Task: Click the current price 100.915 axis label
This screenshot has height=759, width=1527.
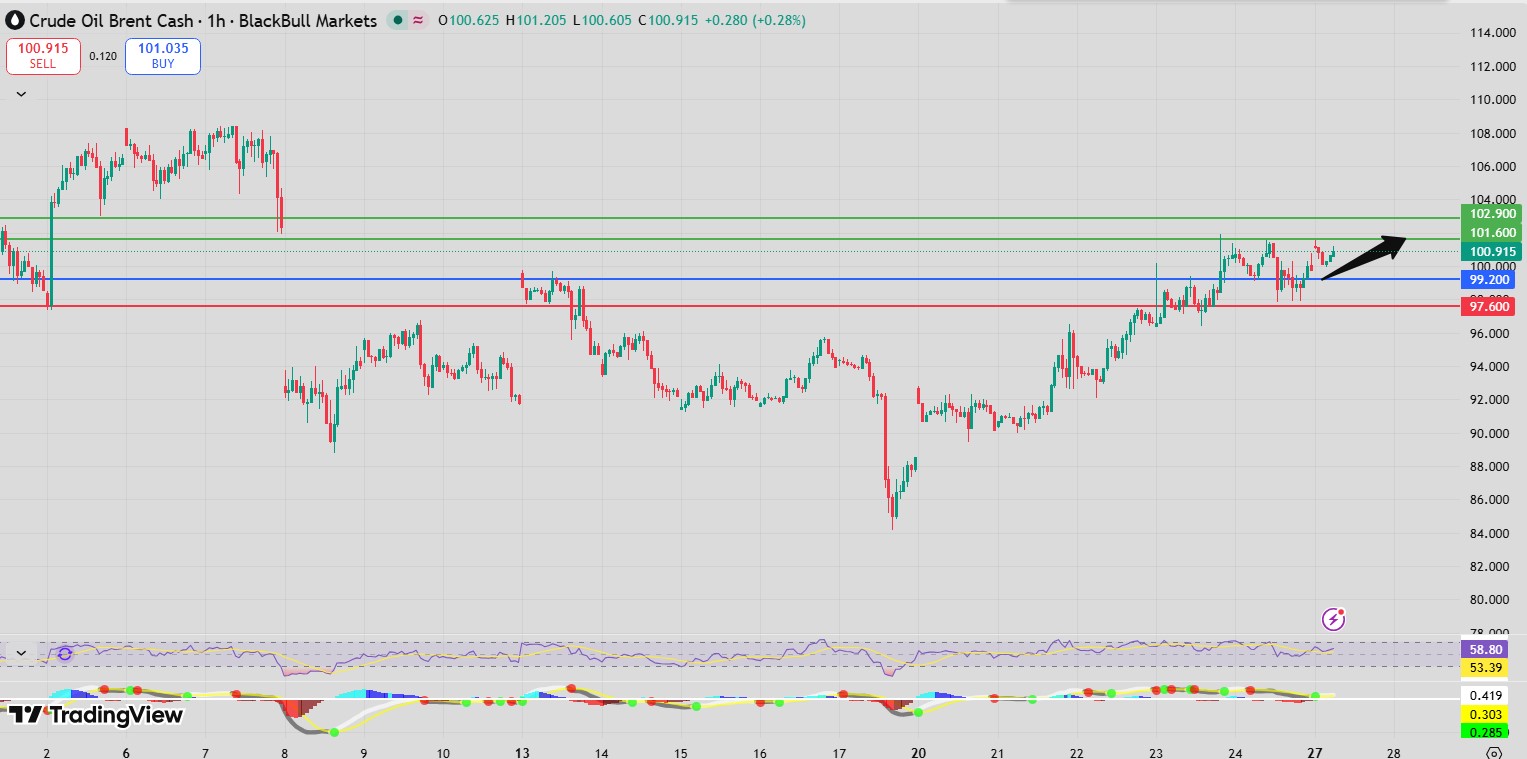Action: (1490, 251)
